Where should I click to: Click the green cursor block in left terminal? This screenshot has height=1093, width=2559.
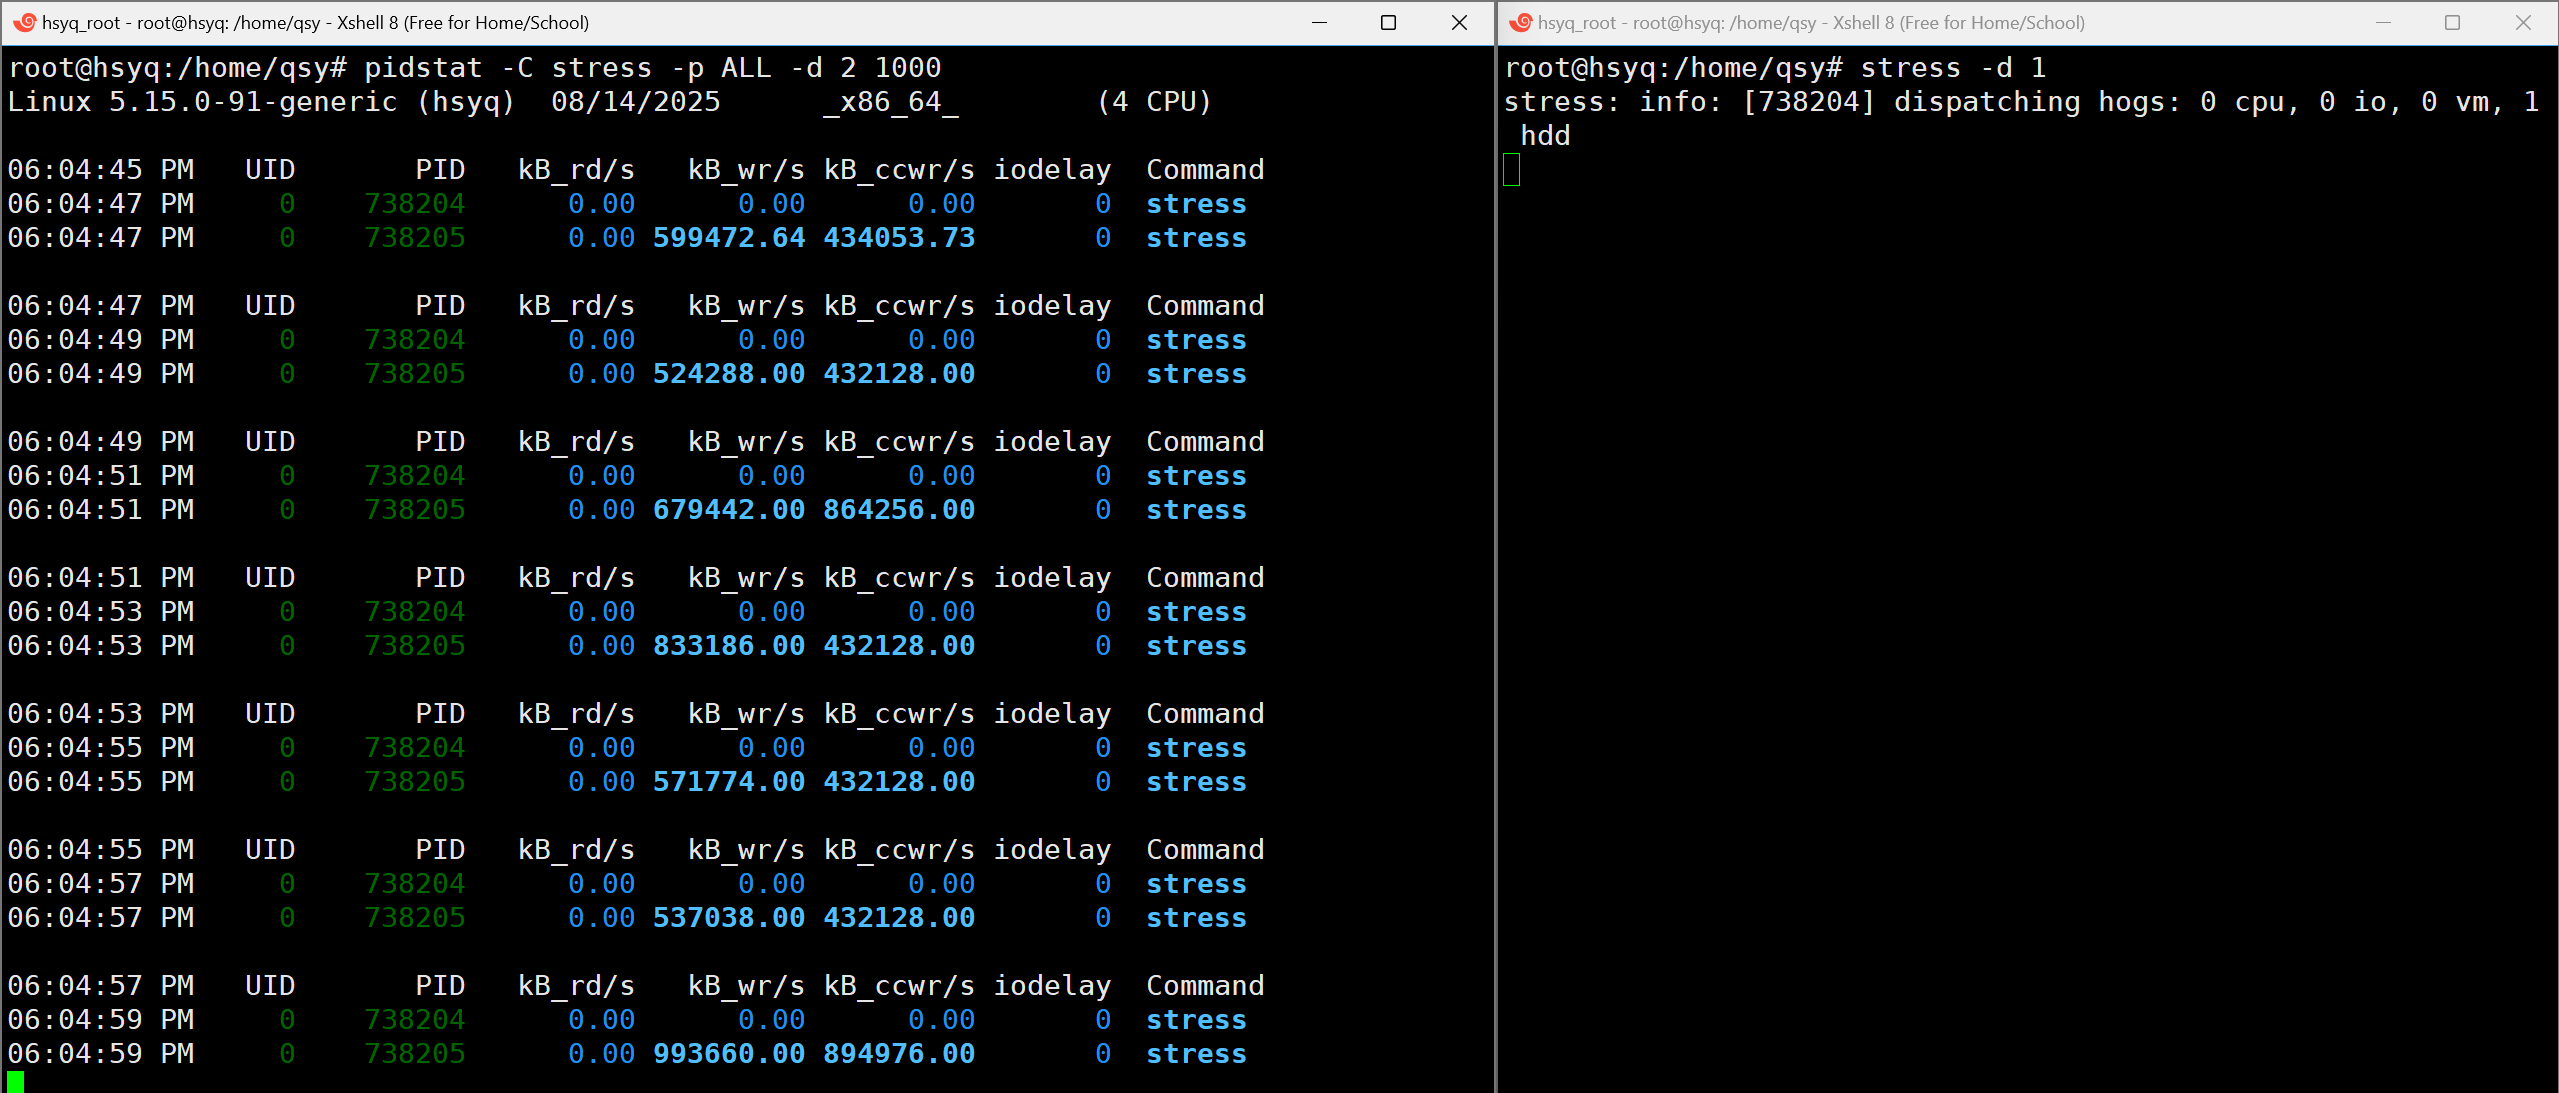click(x=15, y=1082)
